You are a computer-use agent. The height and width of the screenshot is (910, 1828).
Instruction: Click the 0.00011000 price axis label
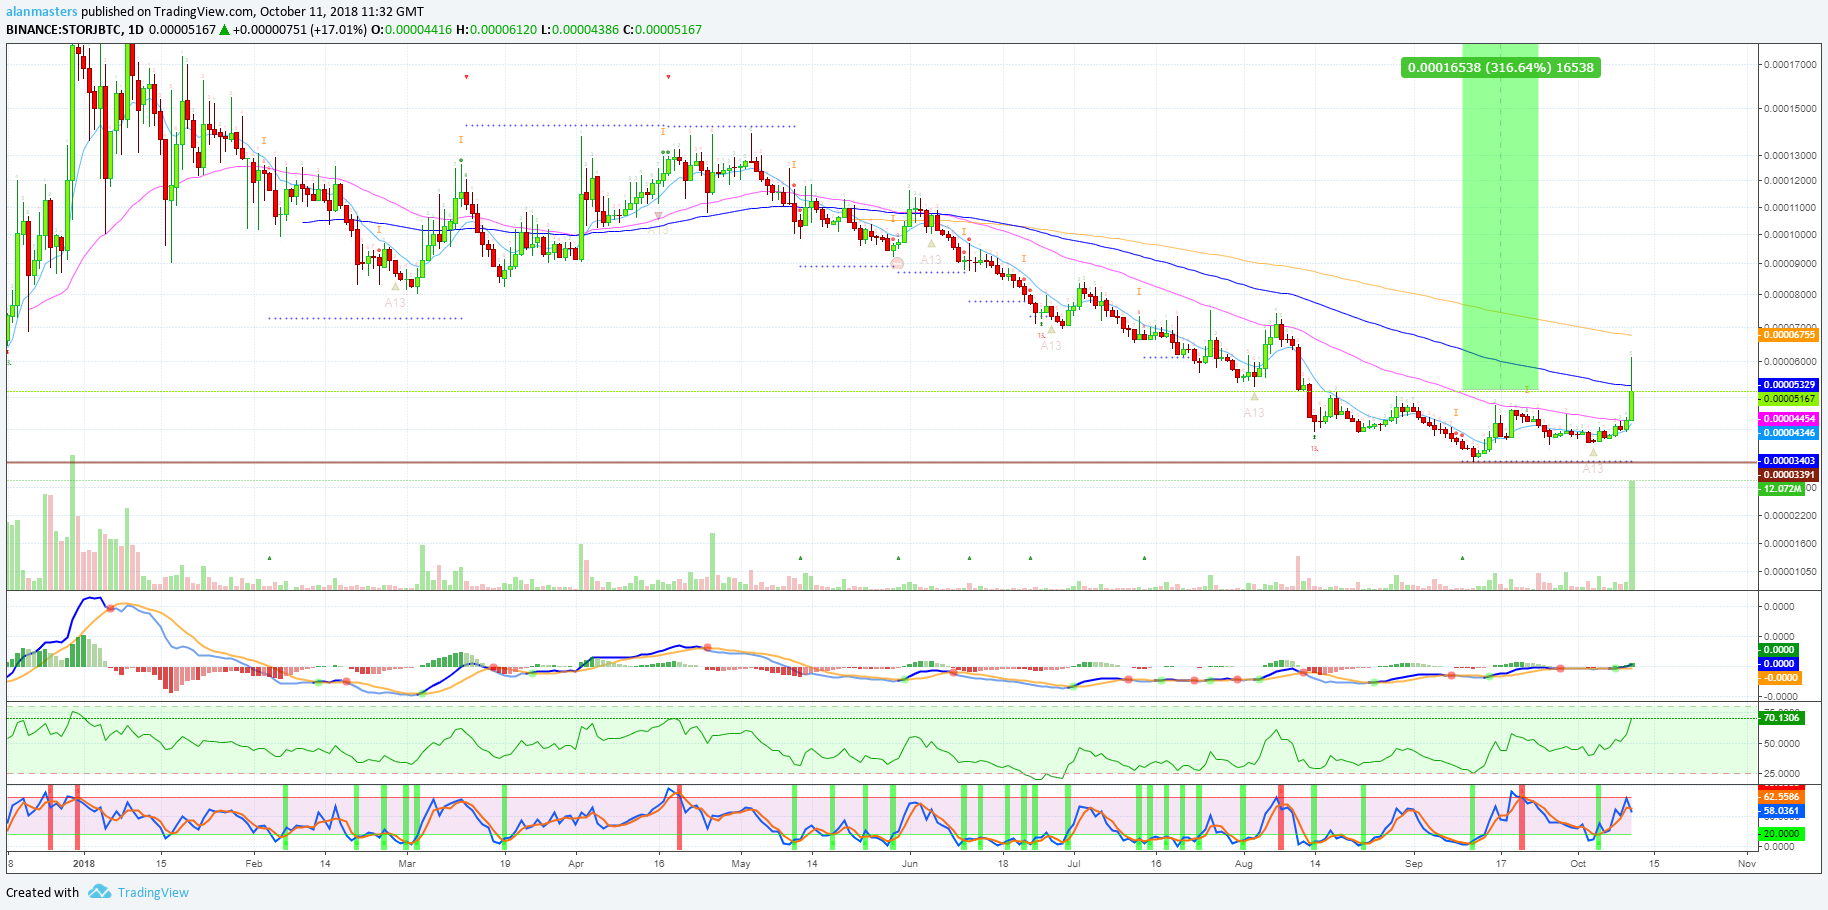pos(1790,207)
